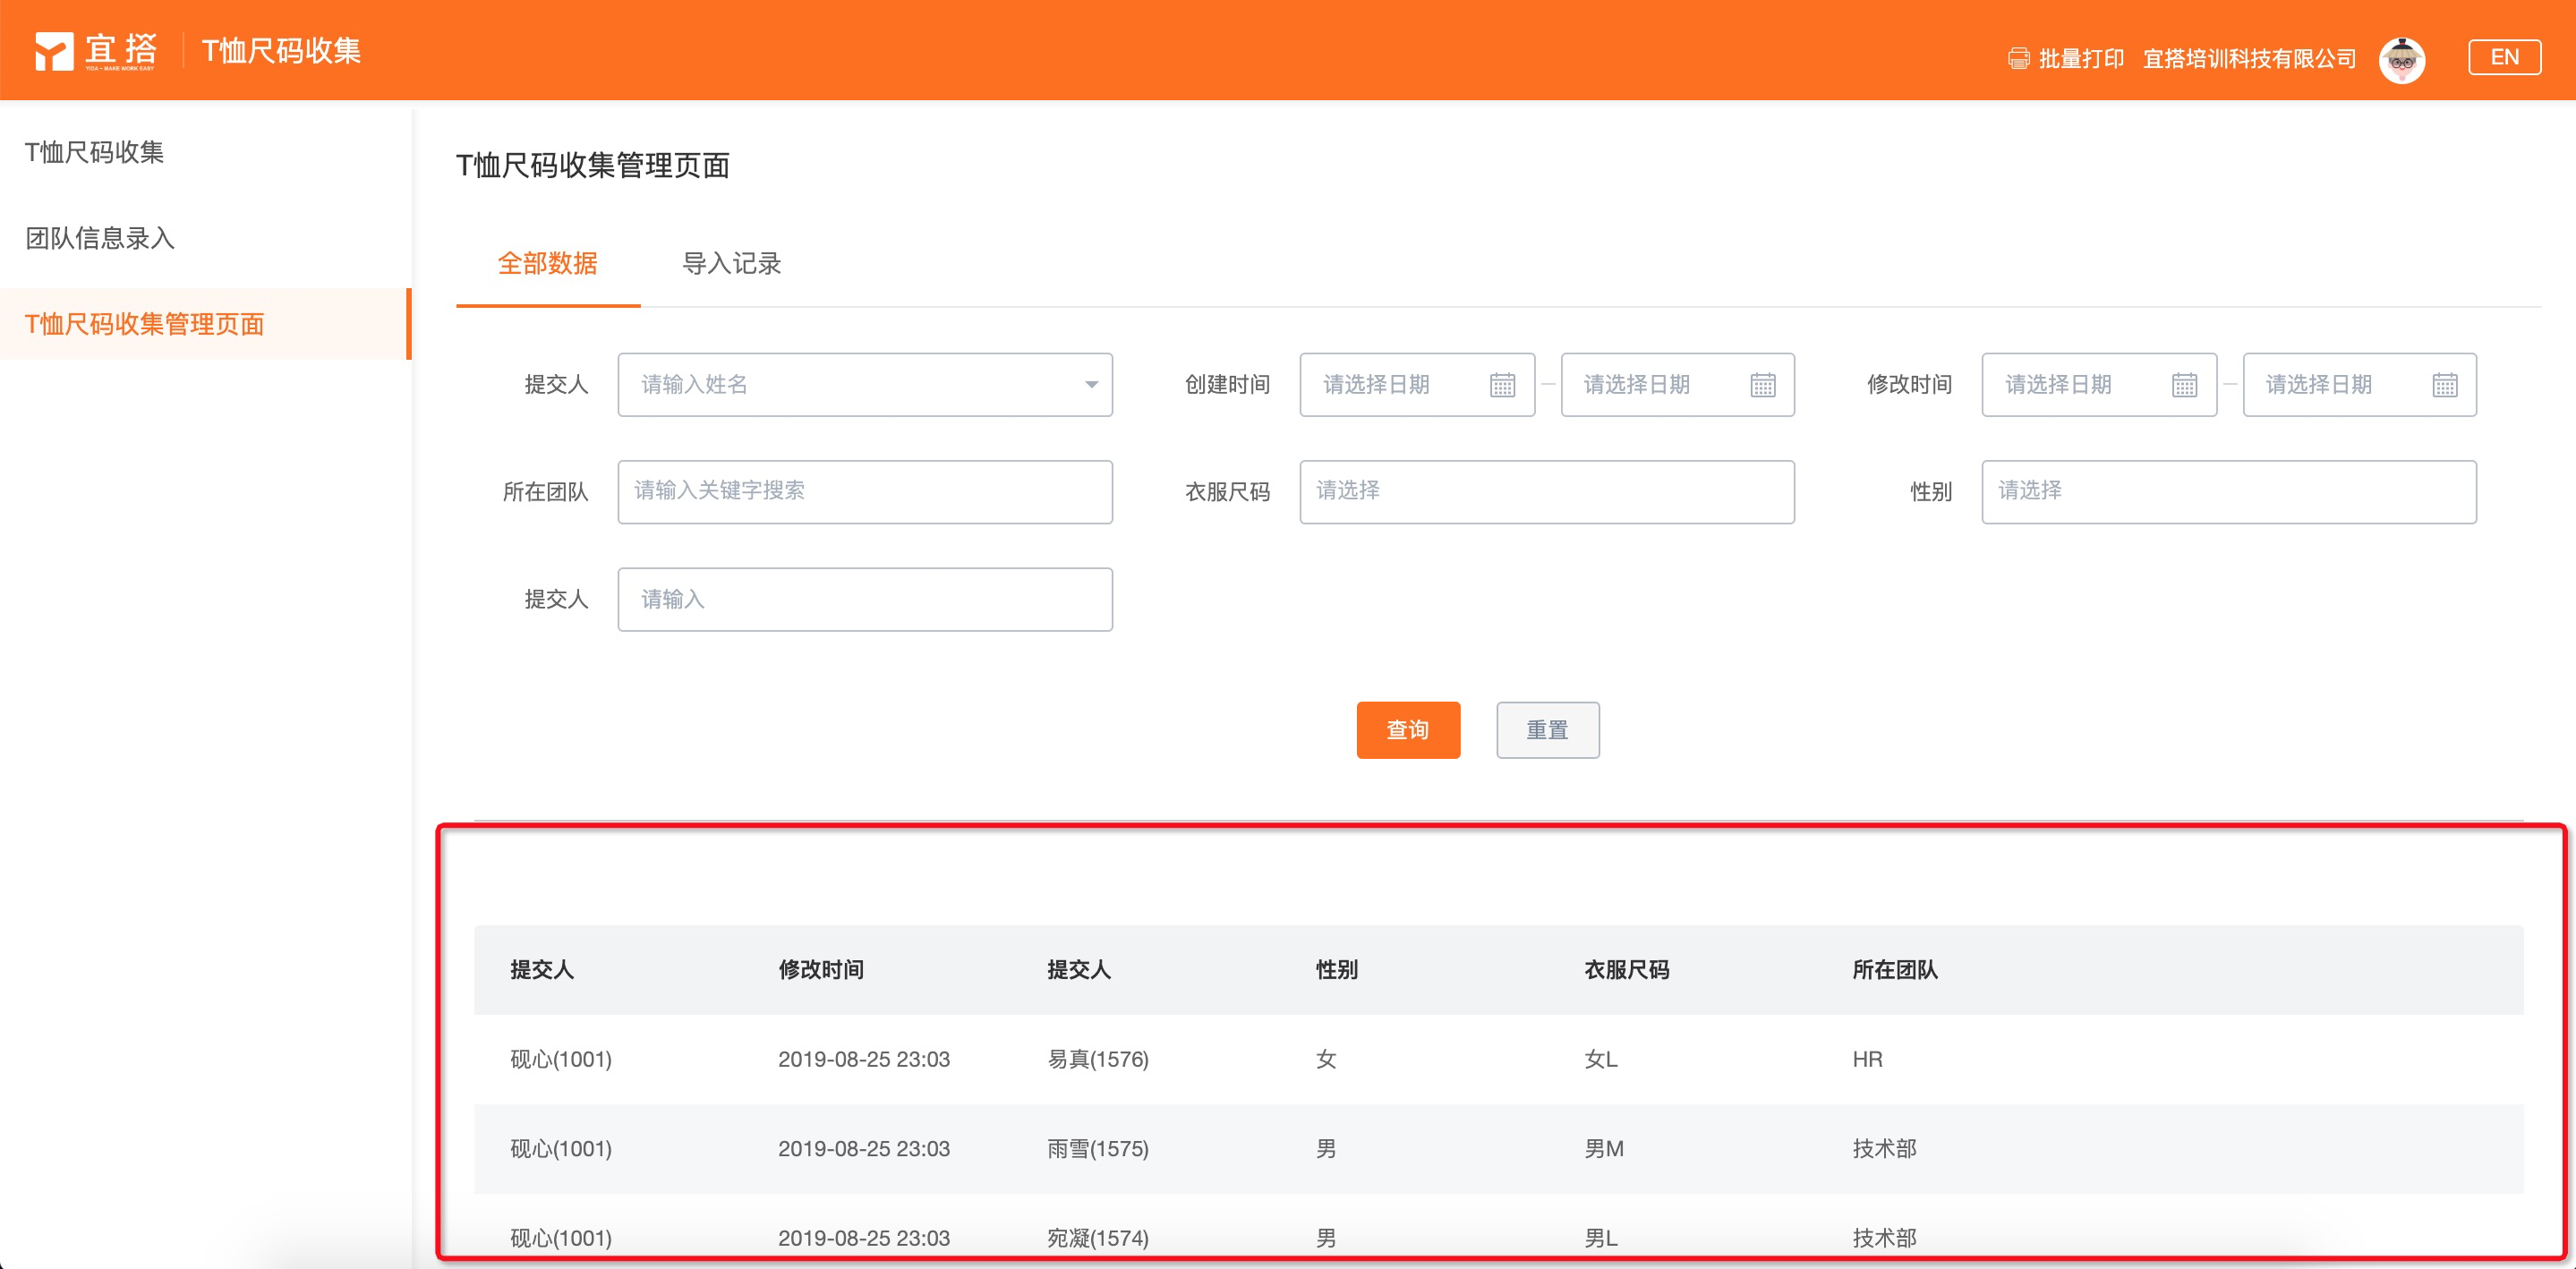Click the bottom 提交人 text input
The height and width of the screenshot is (1269, 2576).
[x=864, y=599]
